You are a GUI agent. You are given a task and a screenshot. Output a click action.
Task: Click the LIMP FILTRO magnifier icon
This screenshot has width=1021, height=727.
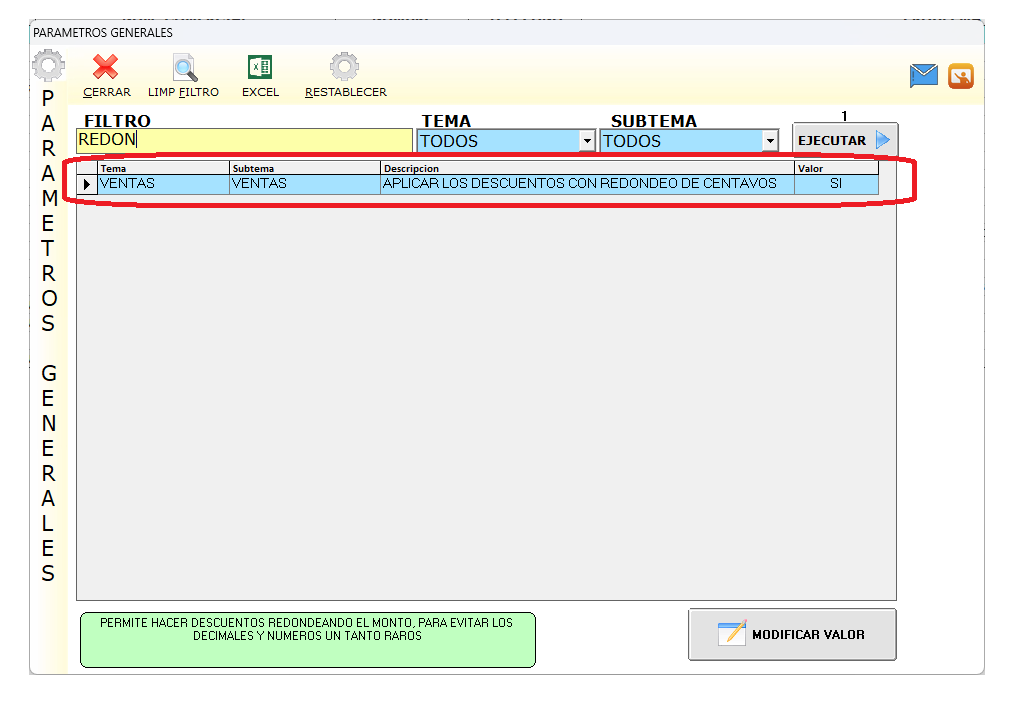[184, 68]
